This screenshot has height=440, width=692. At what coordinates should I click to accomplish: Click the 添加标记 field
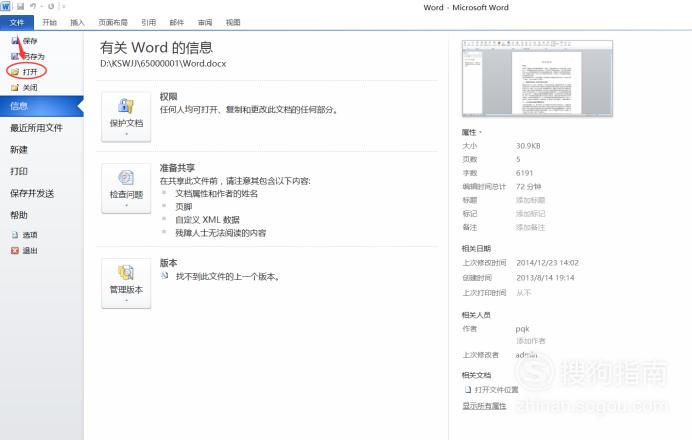tap(530, 214)
